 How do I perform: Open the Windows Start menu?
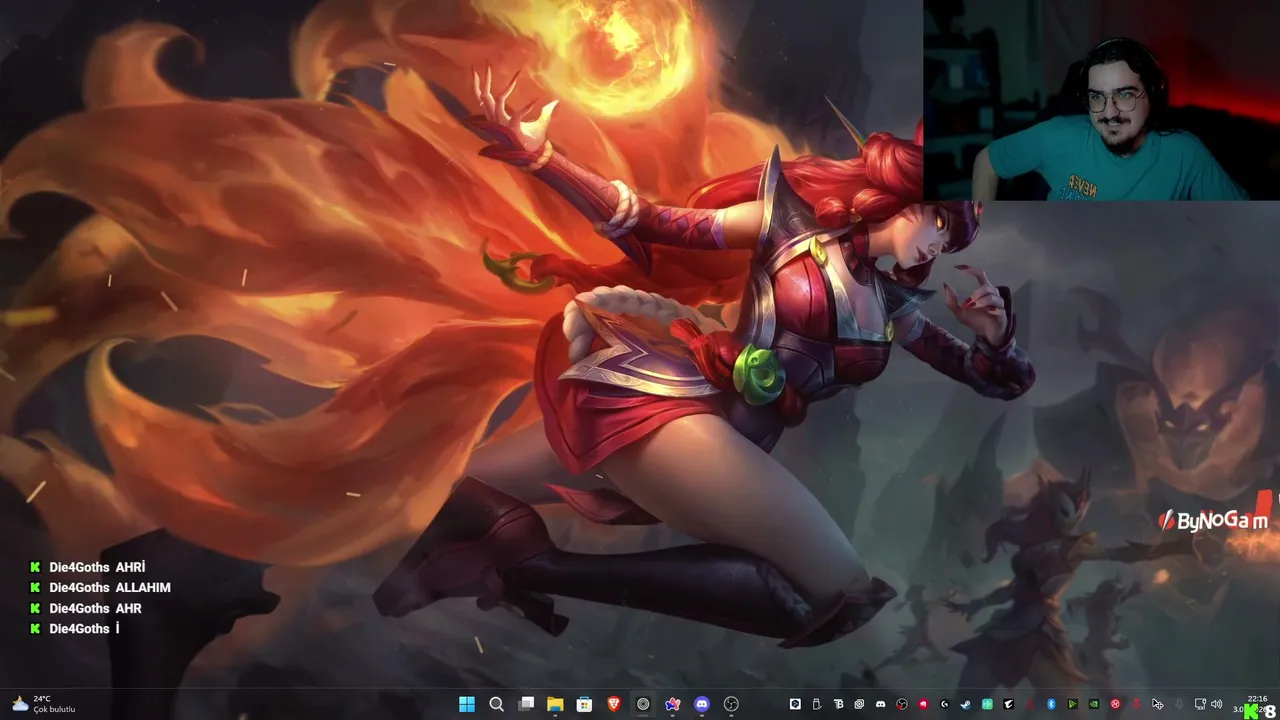pos(467,704)
